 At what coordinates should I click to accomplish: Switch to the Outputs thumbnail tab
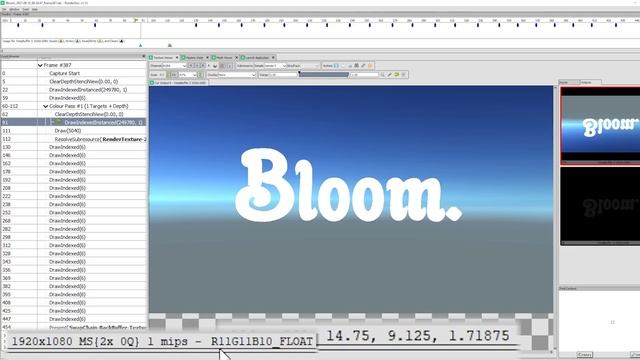[x=590, y=82]
